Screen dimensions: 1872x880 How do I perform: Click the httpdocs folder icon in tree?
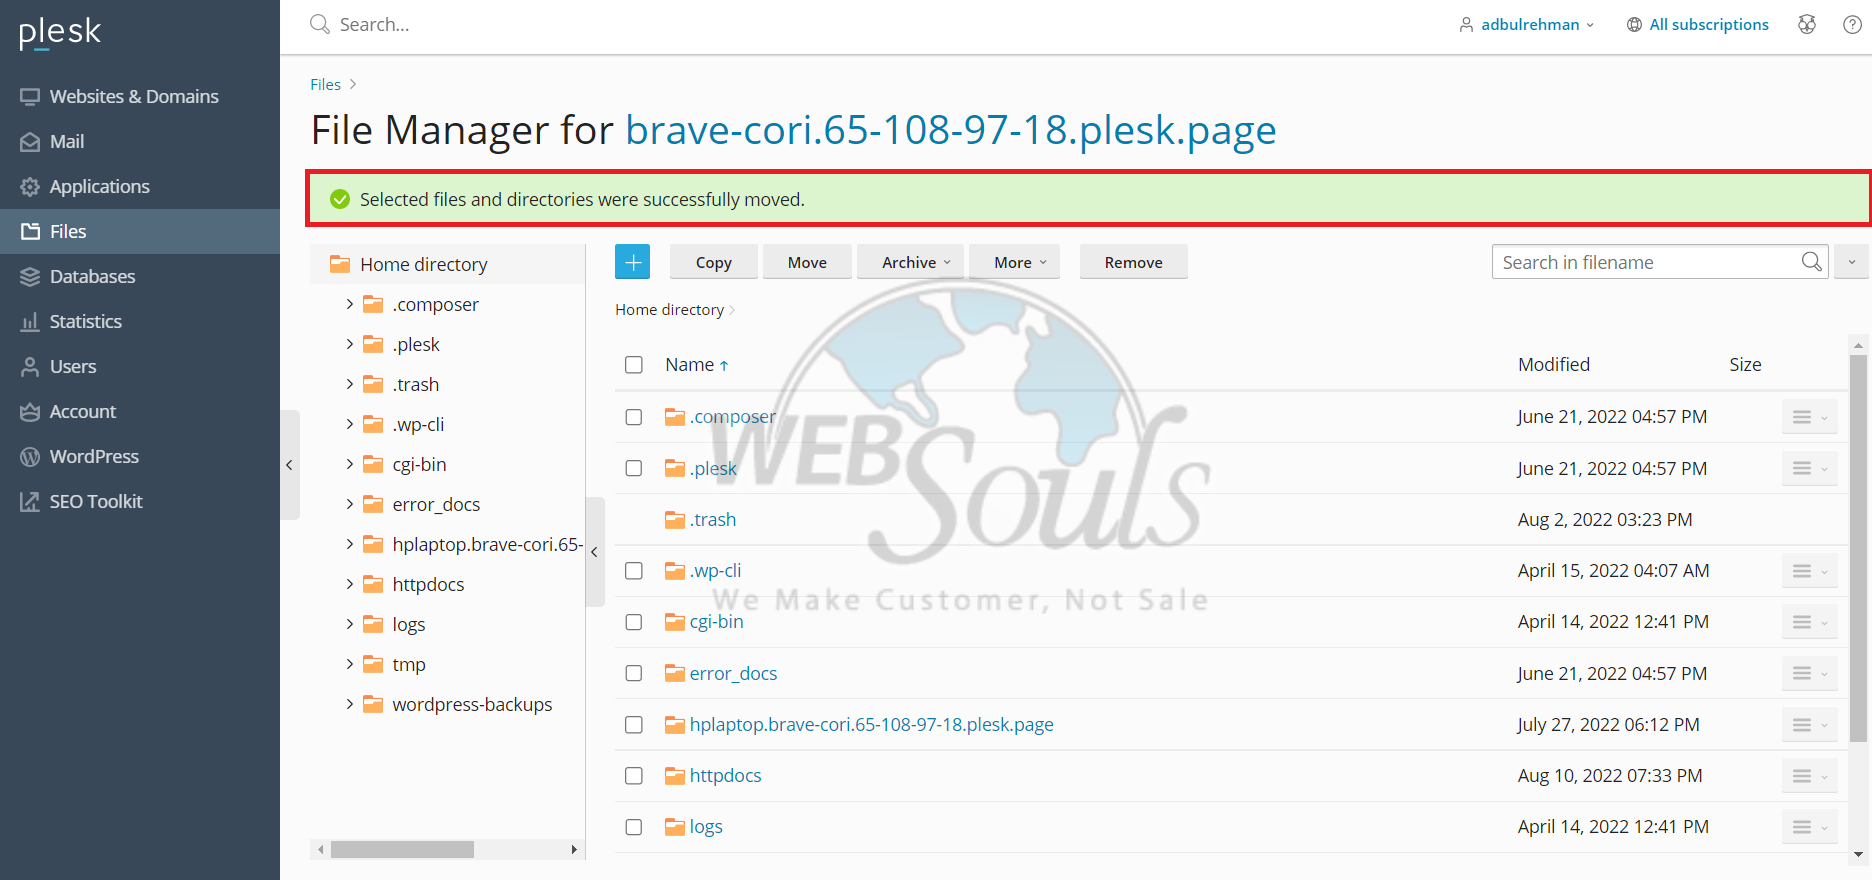click(x=373, y=584)
